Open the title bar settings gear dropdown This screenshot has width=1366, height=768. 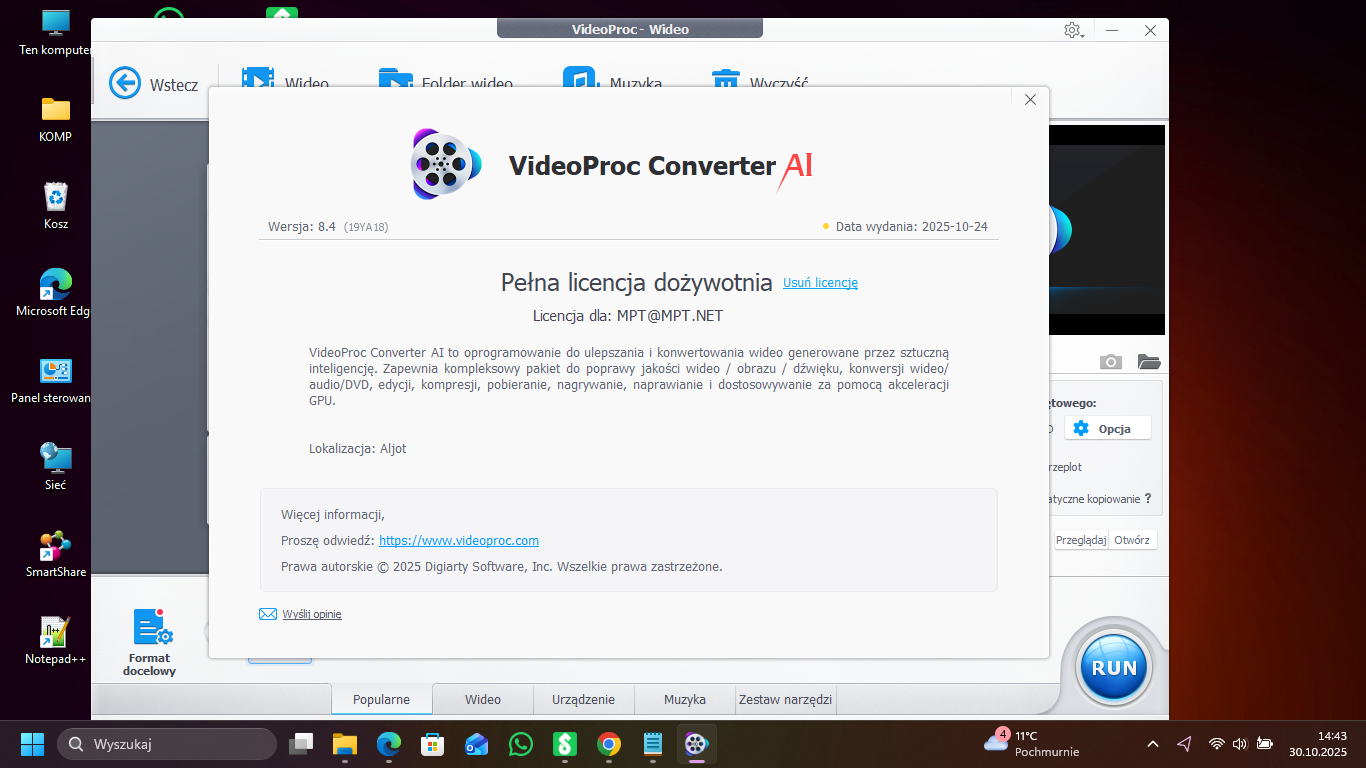click(1074, 30)
